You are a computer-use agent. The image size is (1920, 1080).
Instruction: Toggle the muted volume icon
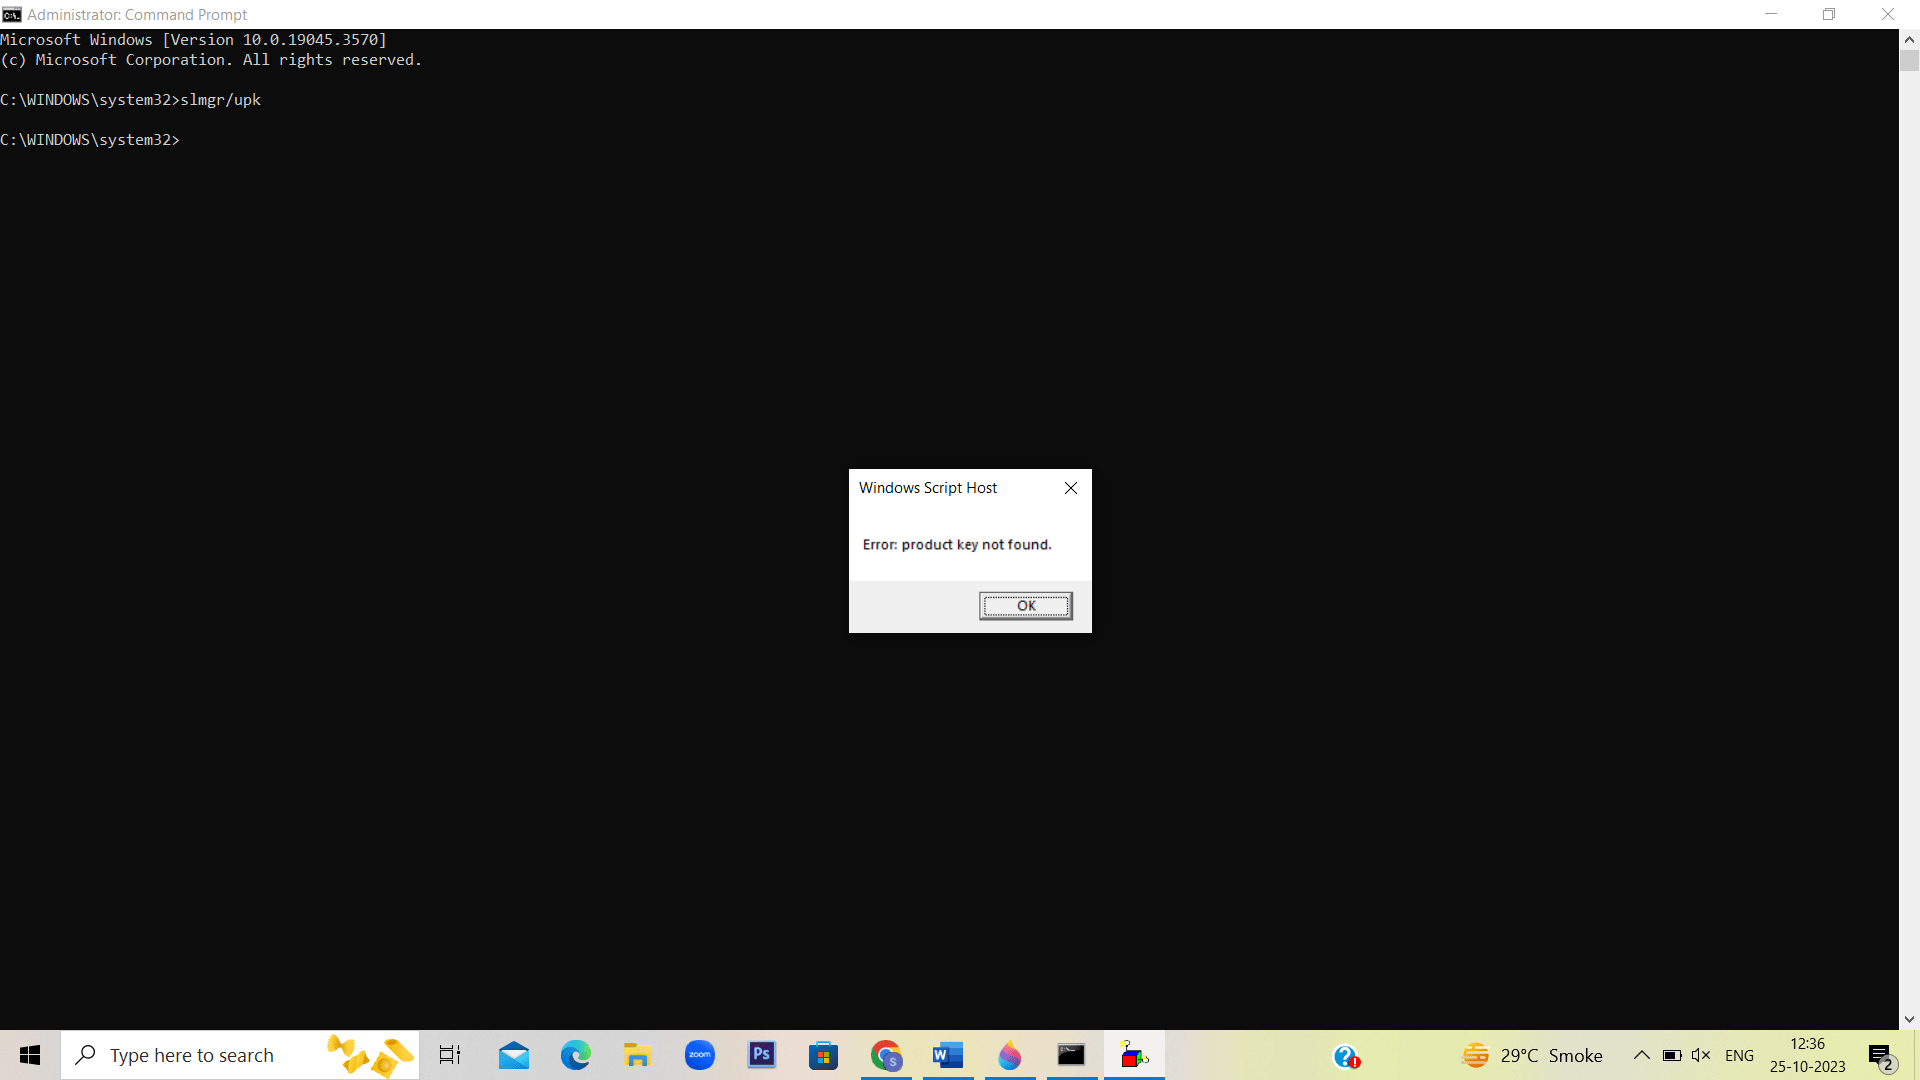pos(1701,1055)
